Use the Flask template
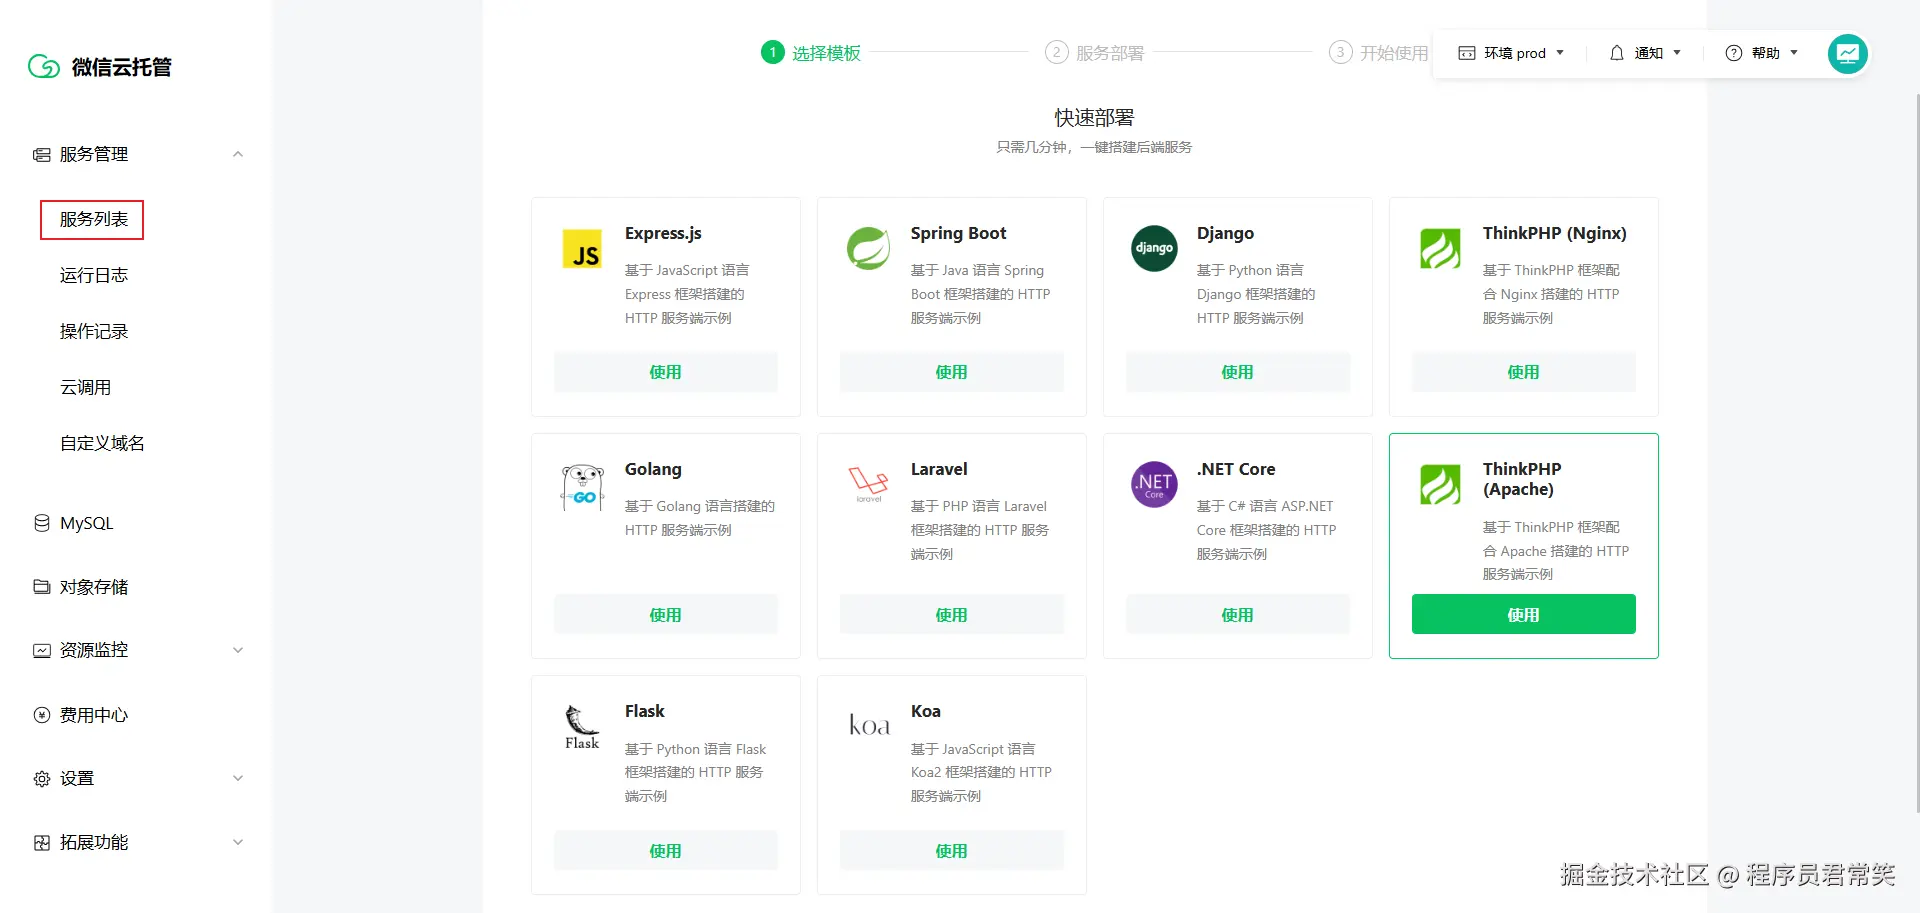 666,851
